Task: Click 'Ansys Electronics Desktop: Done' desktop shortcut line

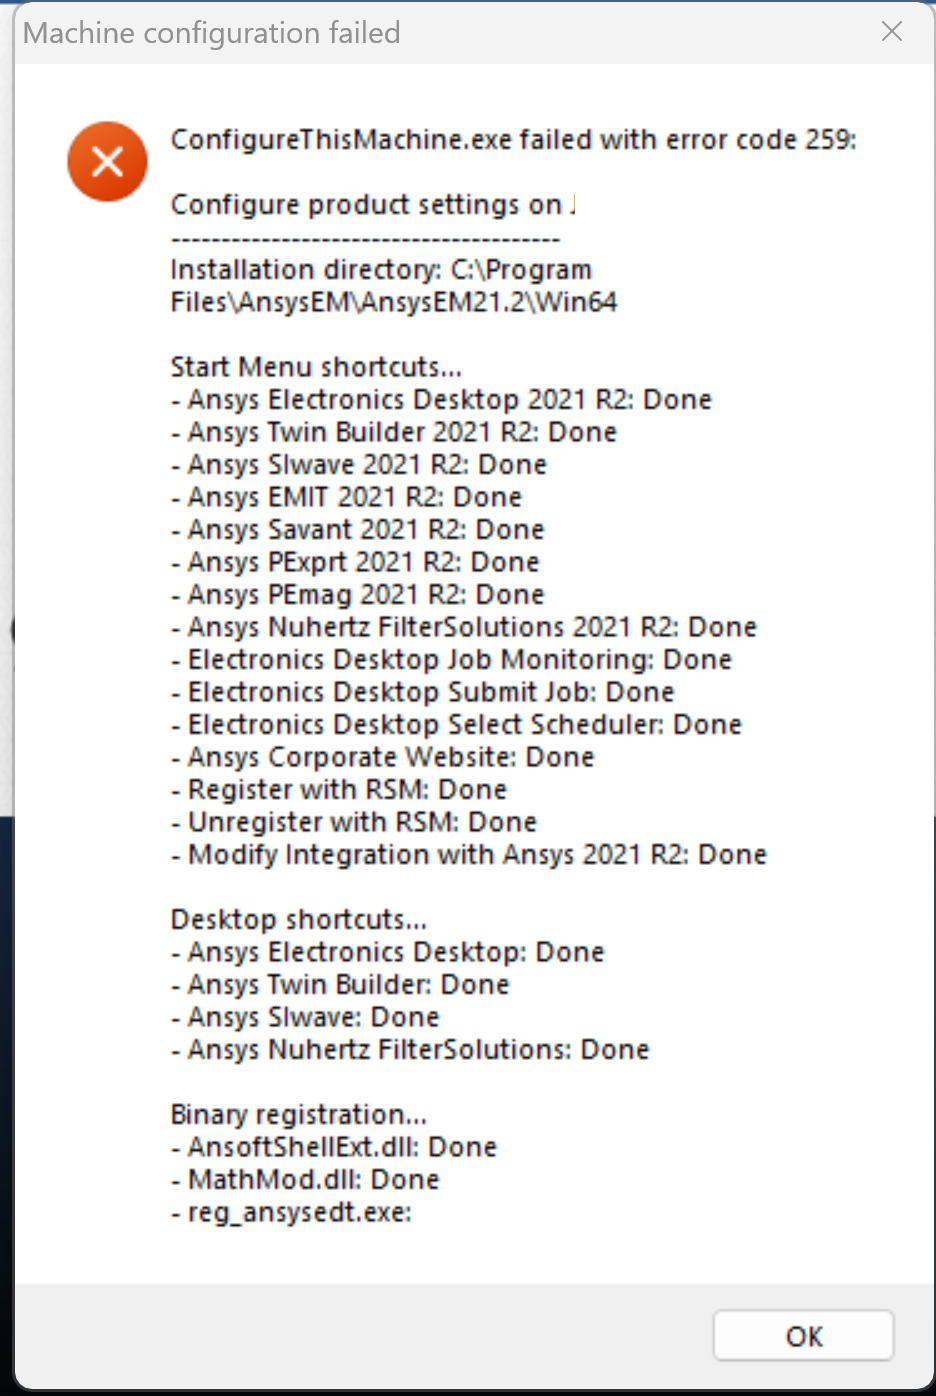Action: pos(387,952)
